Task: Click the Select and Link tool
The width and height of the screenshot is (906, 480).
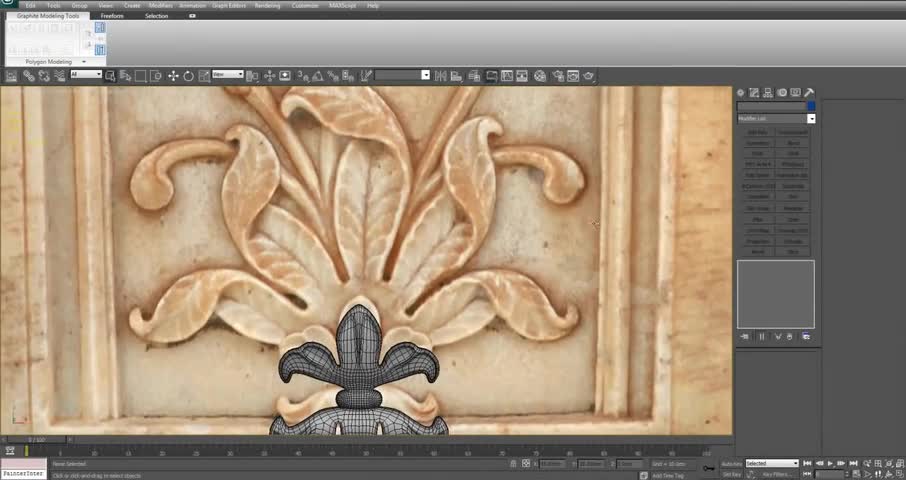Action: (x=29, y=76)
